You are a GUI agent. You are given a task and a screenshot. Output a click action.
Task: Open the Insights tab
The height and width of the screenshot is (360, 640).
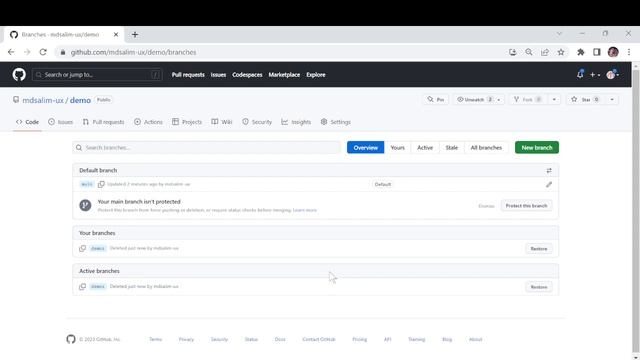coord(296,122)
